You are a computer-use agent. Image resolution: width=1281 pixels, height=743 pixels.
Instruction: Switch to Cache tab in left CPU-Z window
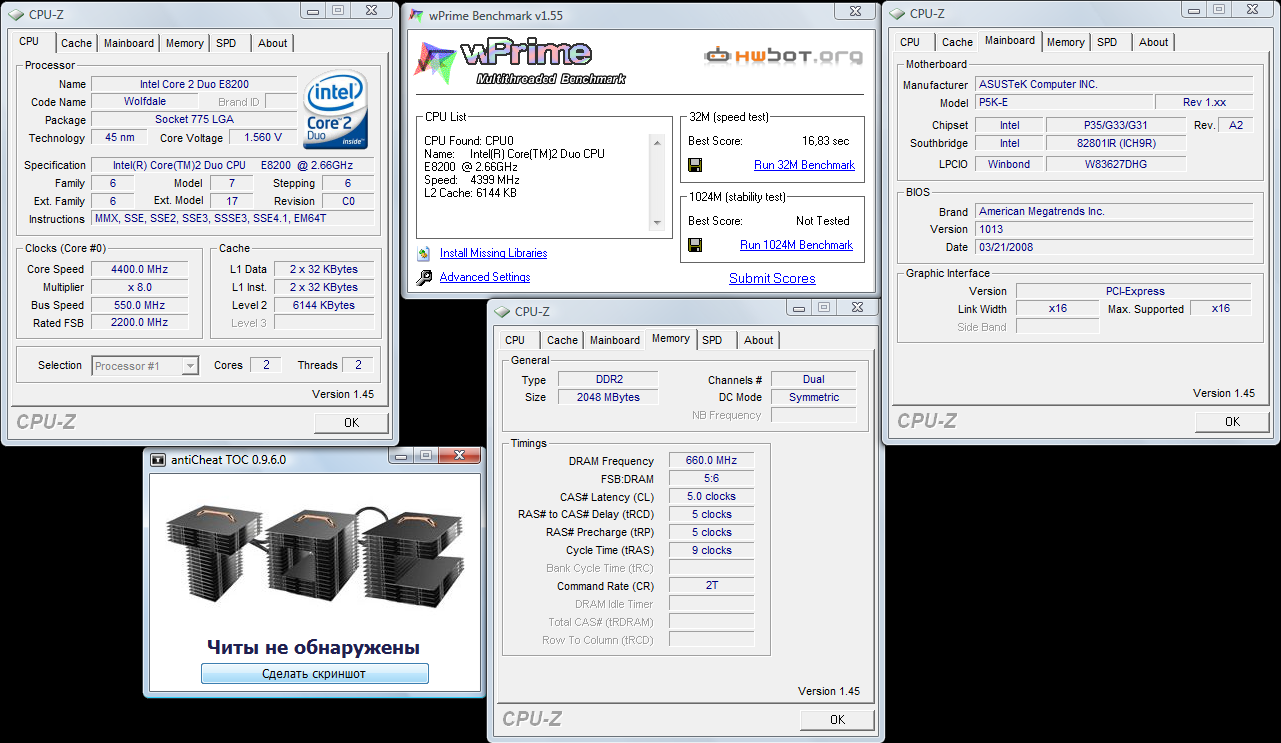pos(76,43)
